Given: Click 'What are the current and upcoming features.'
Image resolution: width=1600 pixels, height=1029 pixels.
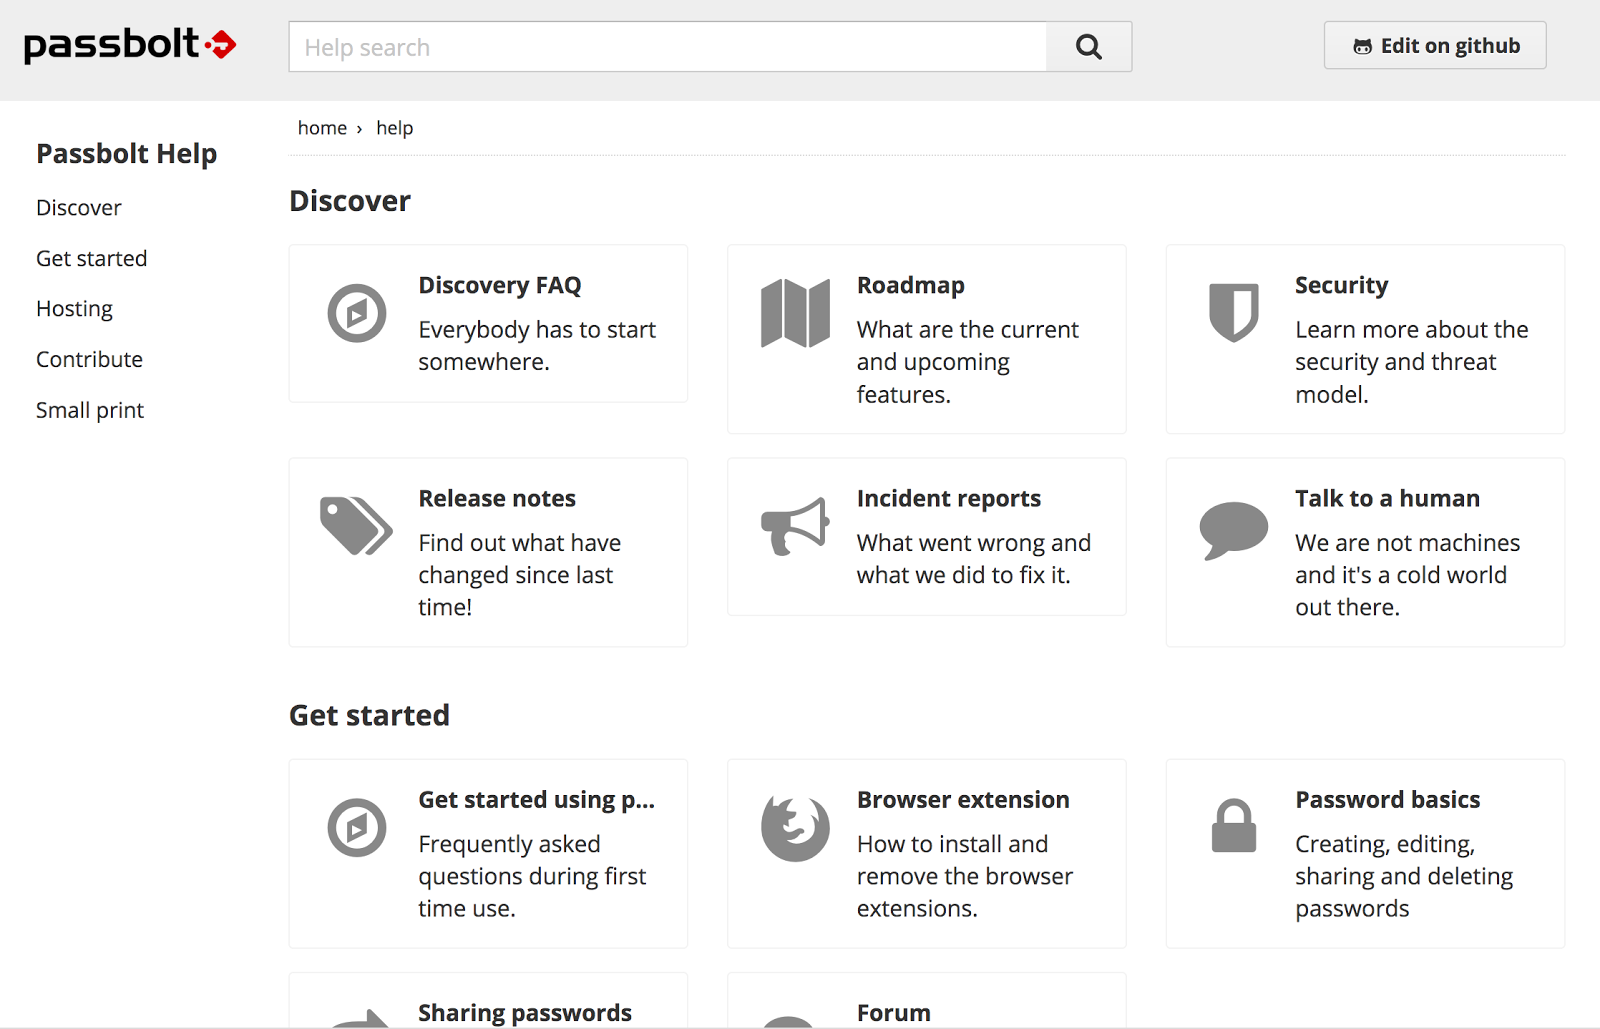Looking at the screenshot, I should click(x=968, y=362).
